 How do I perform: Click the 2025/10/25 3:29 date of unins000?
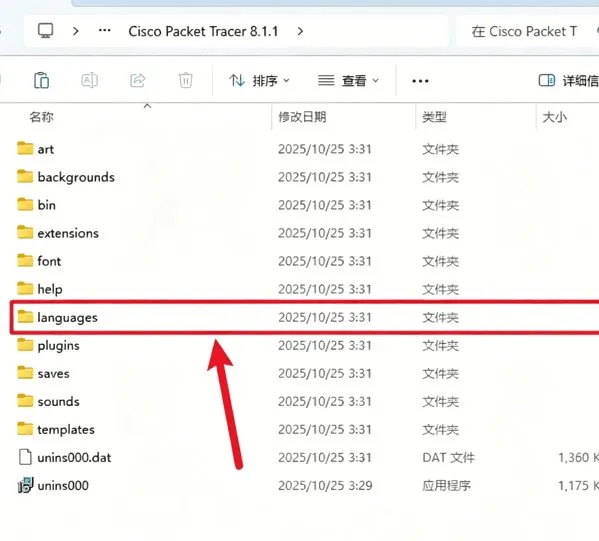coord(325,486)
